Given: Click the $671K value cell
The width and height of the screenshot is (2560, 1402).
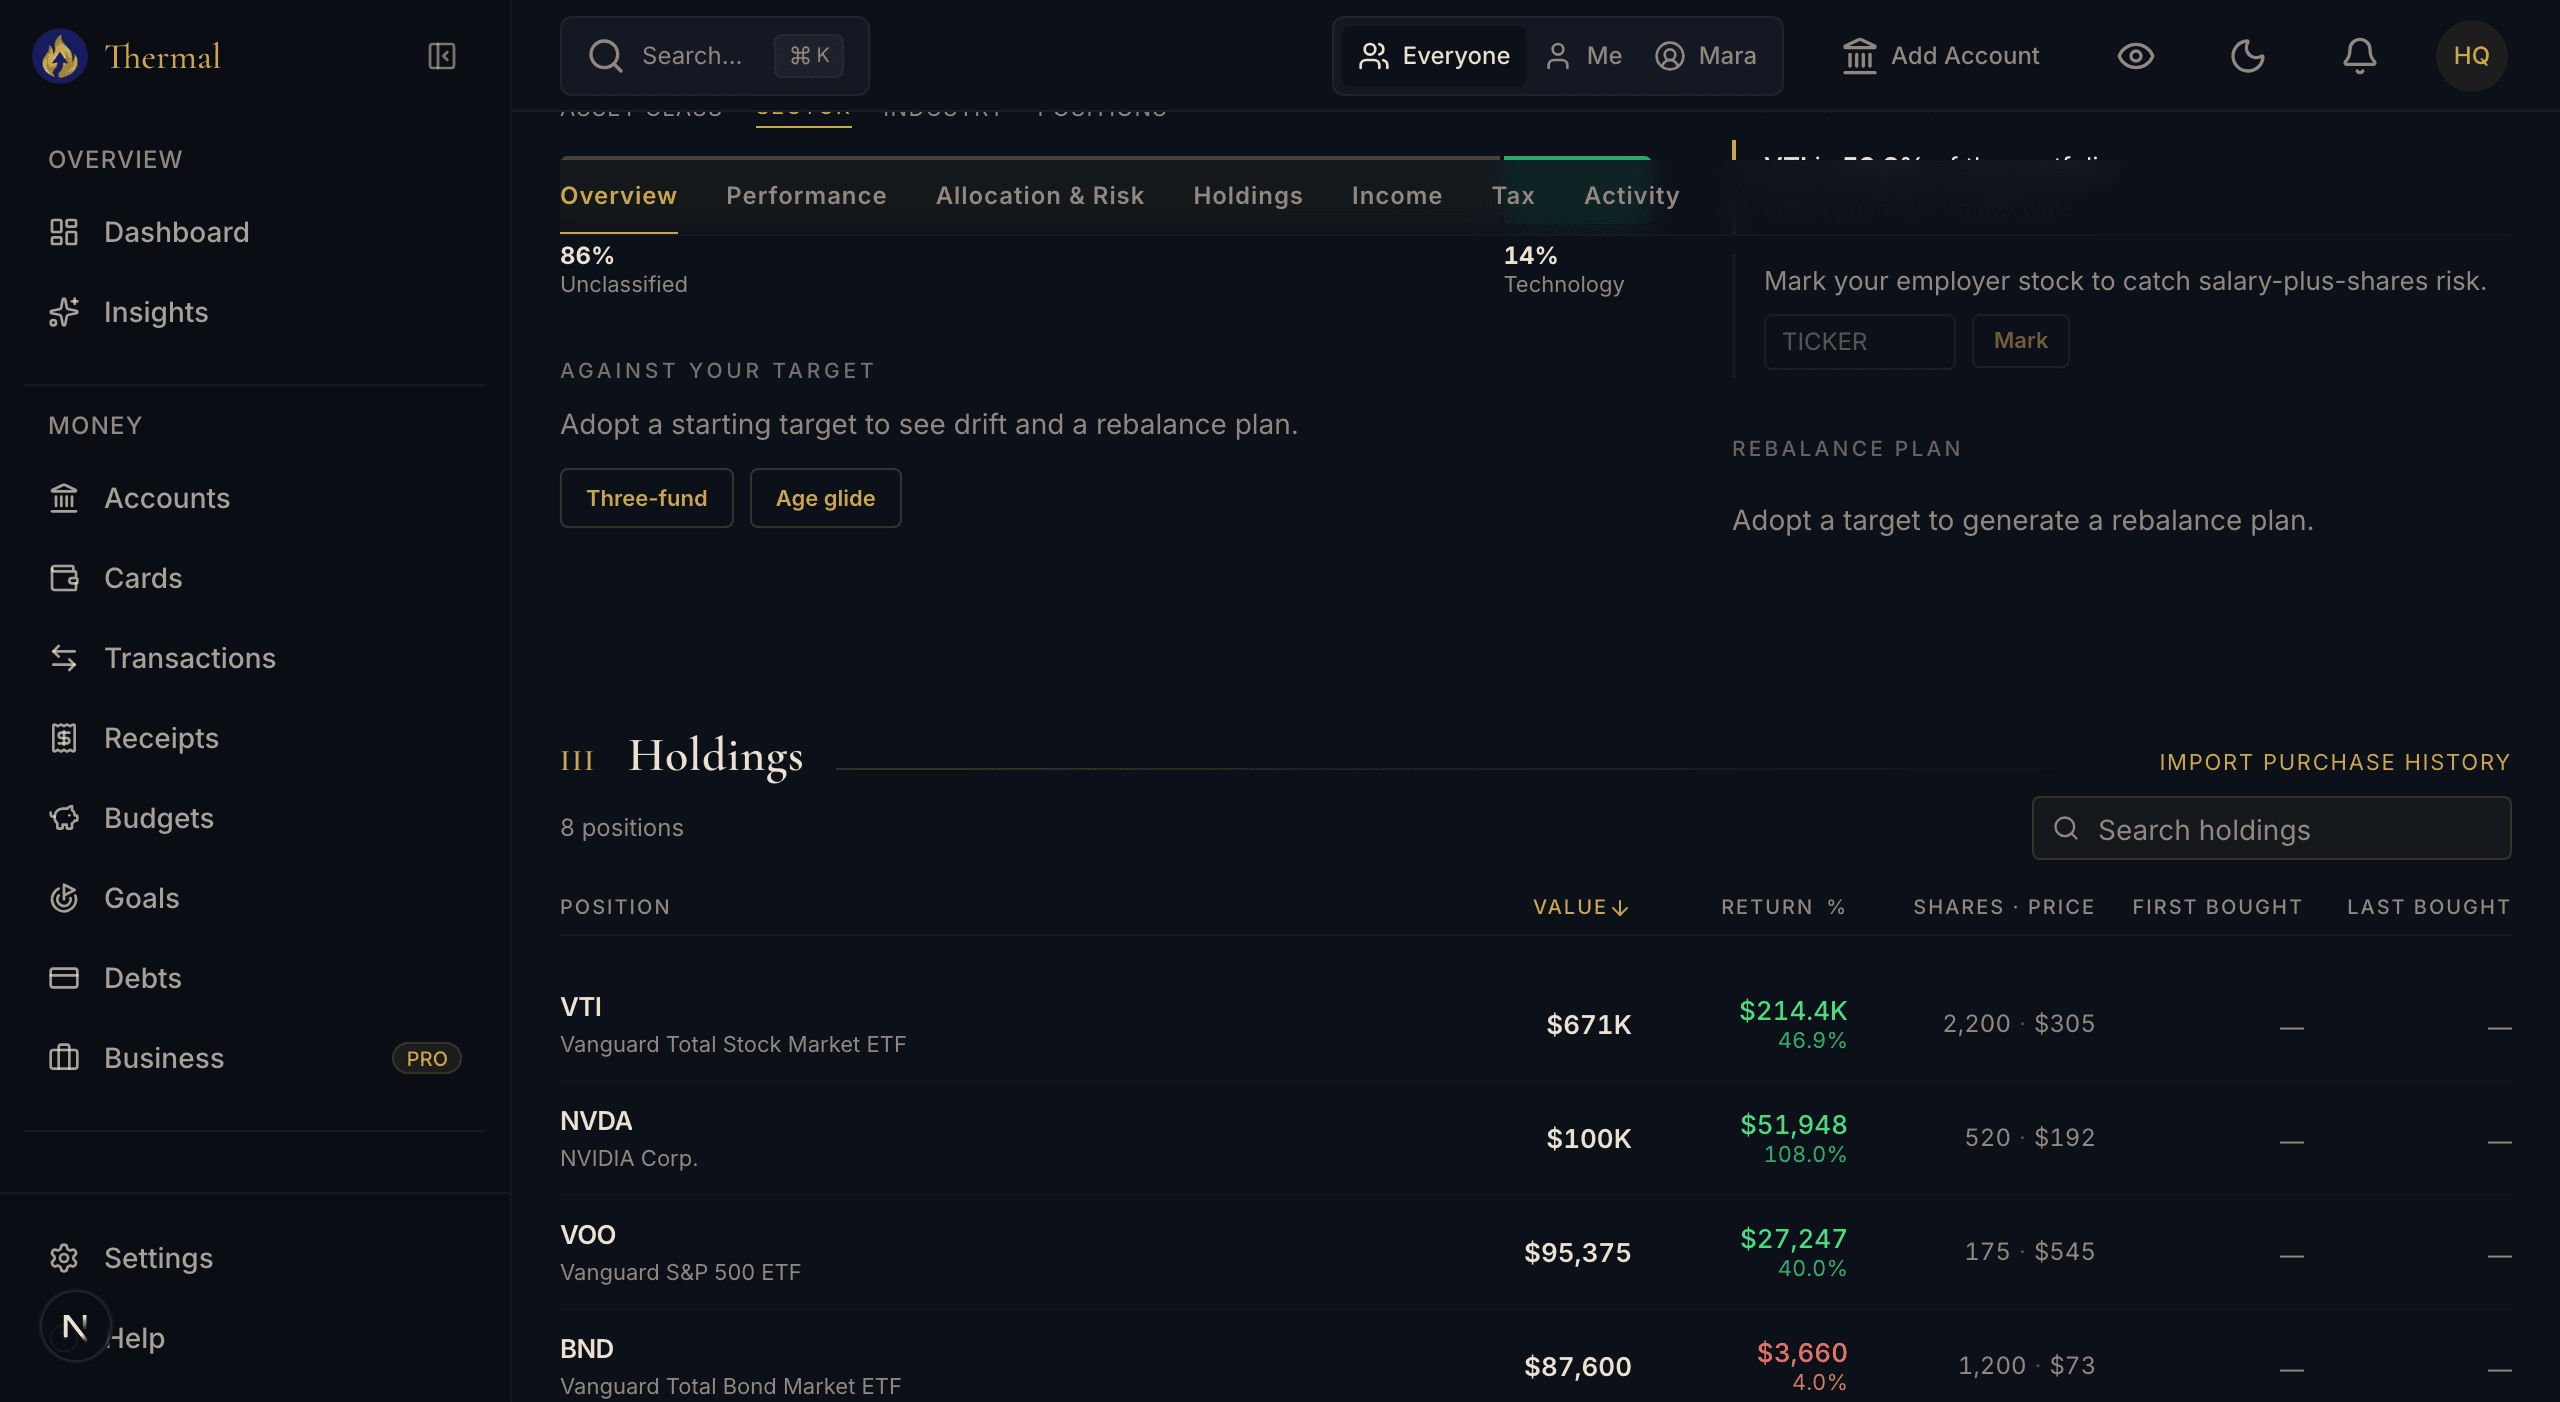Looking at the screenshot, I should tap(1588, 1024).
